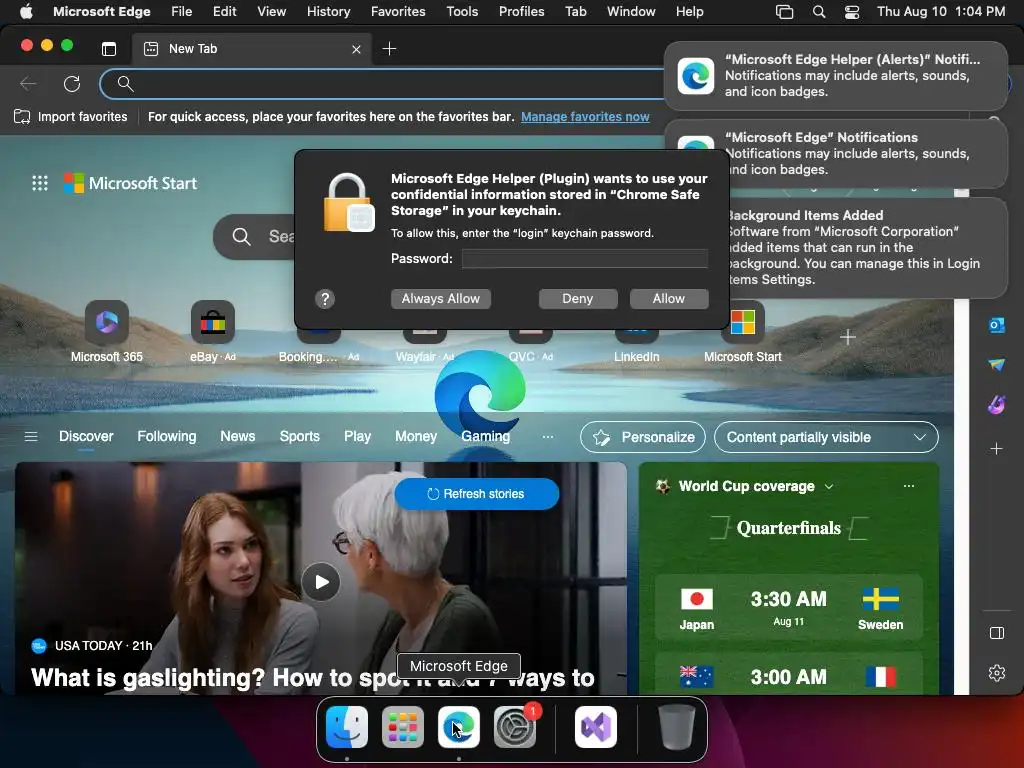Open the sidebar settings gear
1024x768 pixels.
997,673
